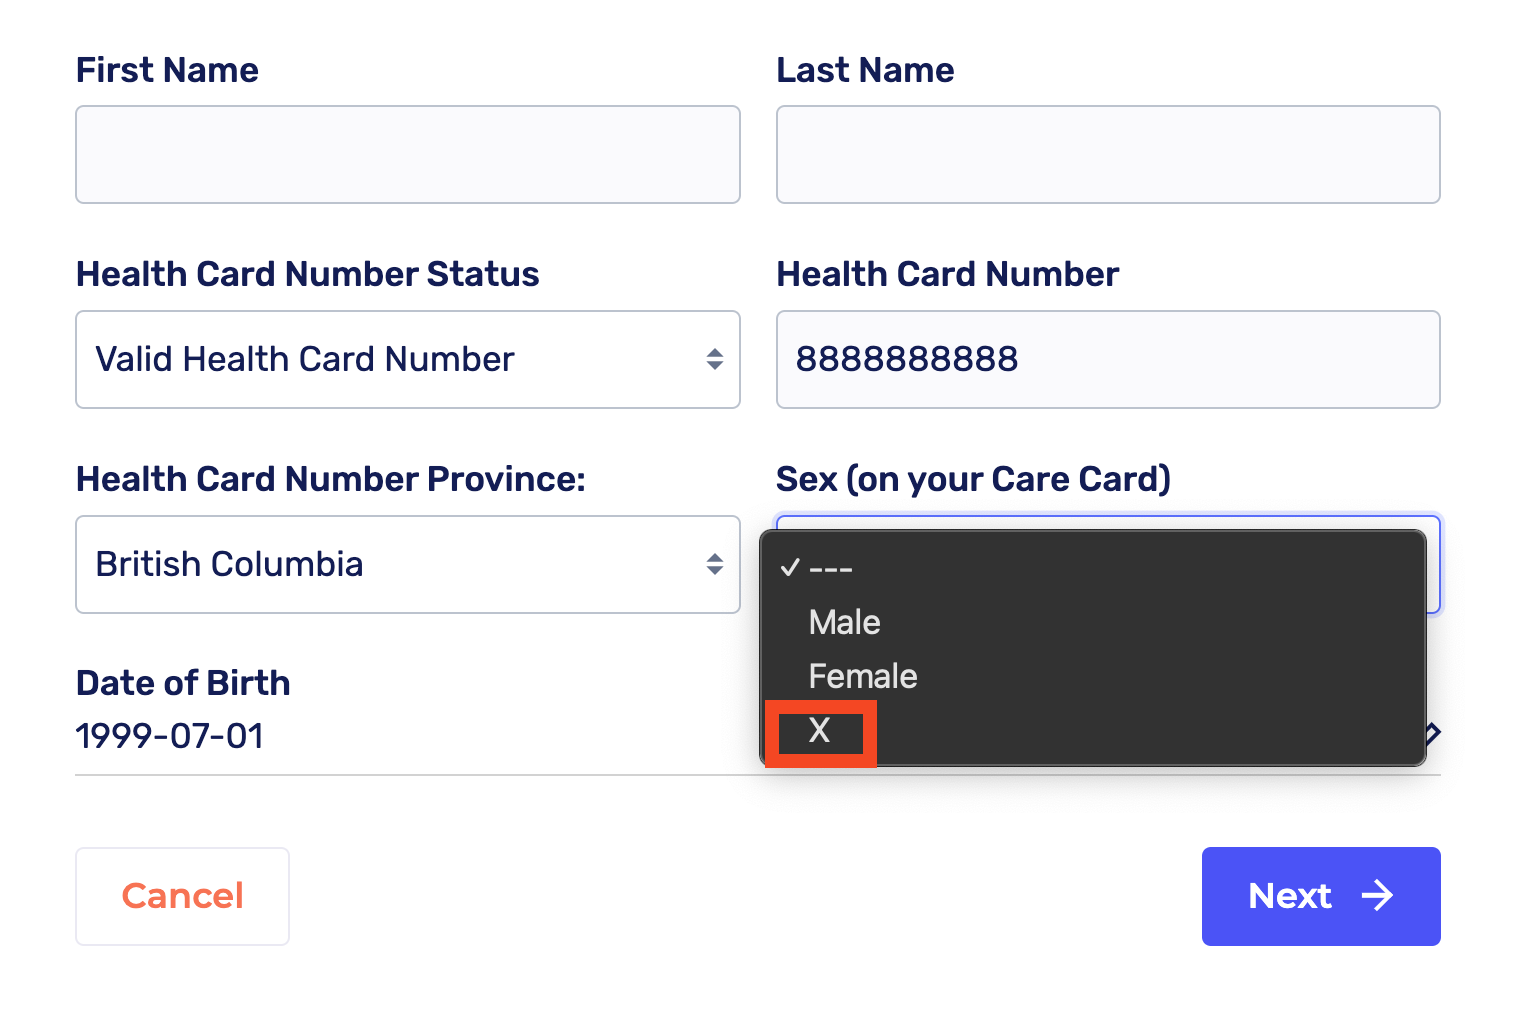Click the Health Card Number field
The width and height of the screenshot is (1528, 1030).
pyautogui.click(x=1108, y=359)
